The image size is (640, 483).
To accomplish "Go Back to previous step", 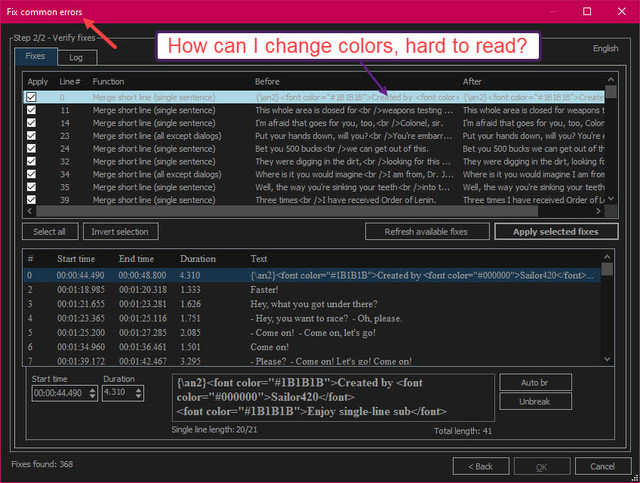I will [481, 466].
